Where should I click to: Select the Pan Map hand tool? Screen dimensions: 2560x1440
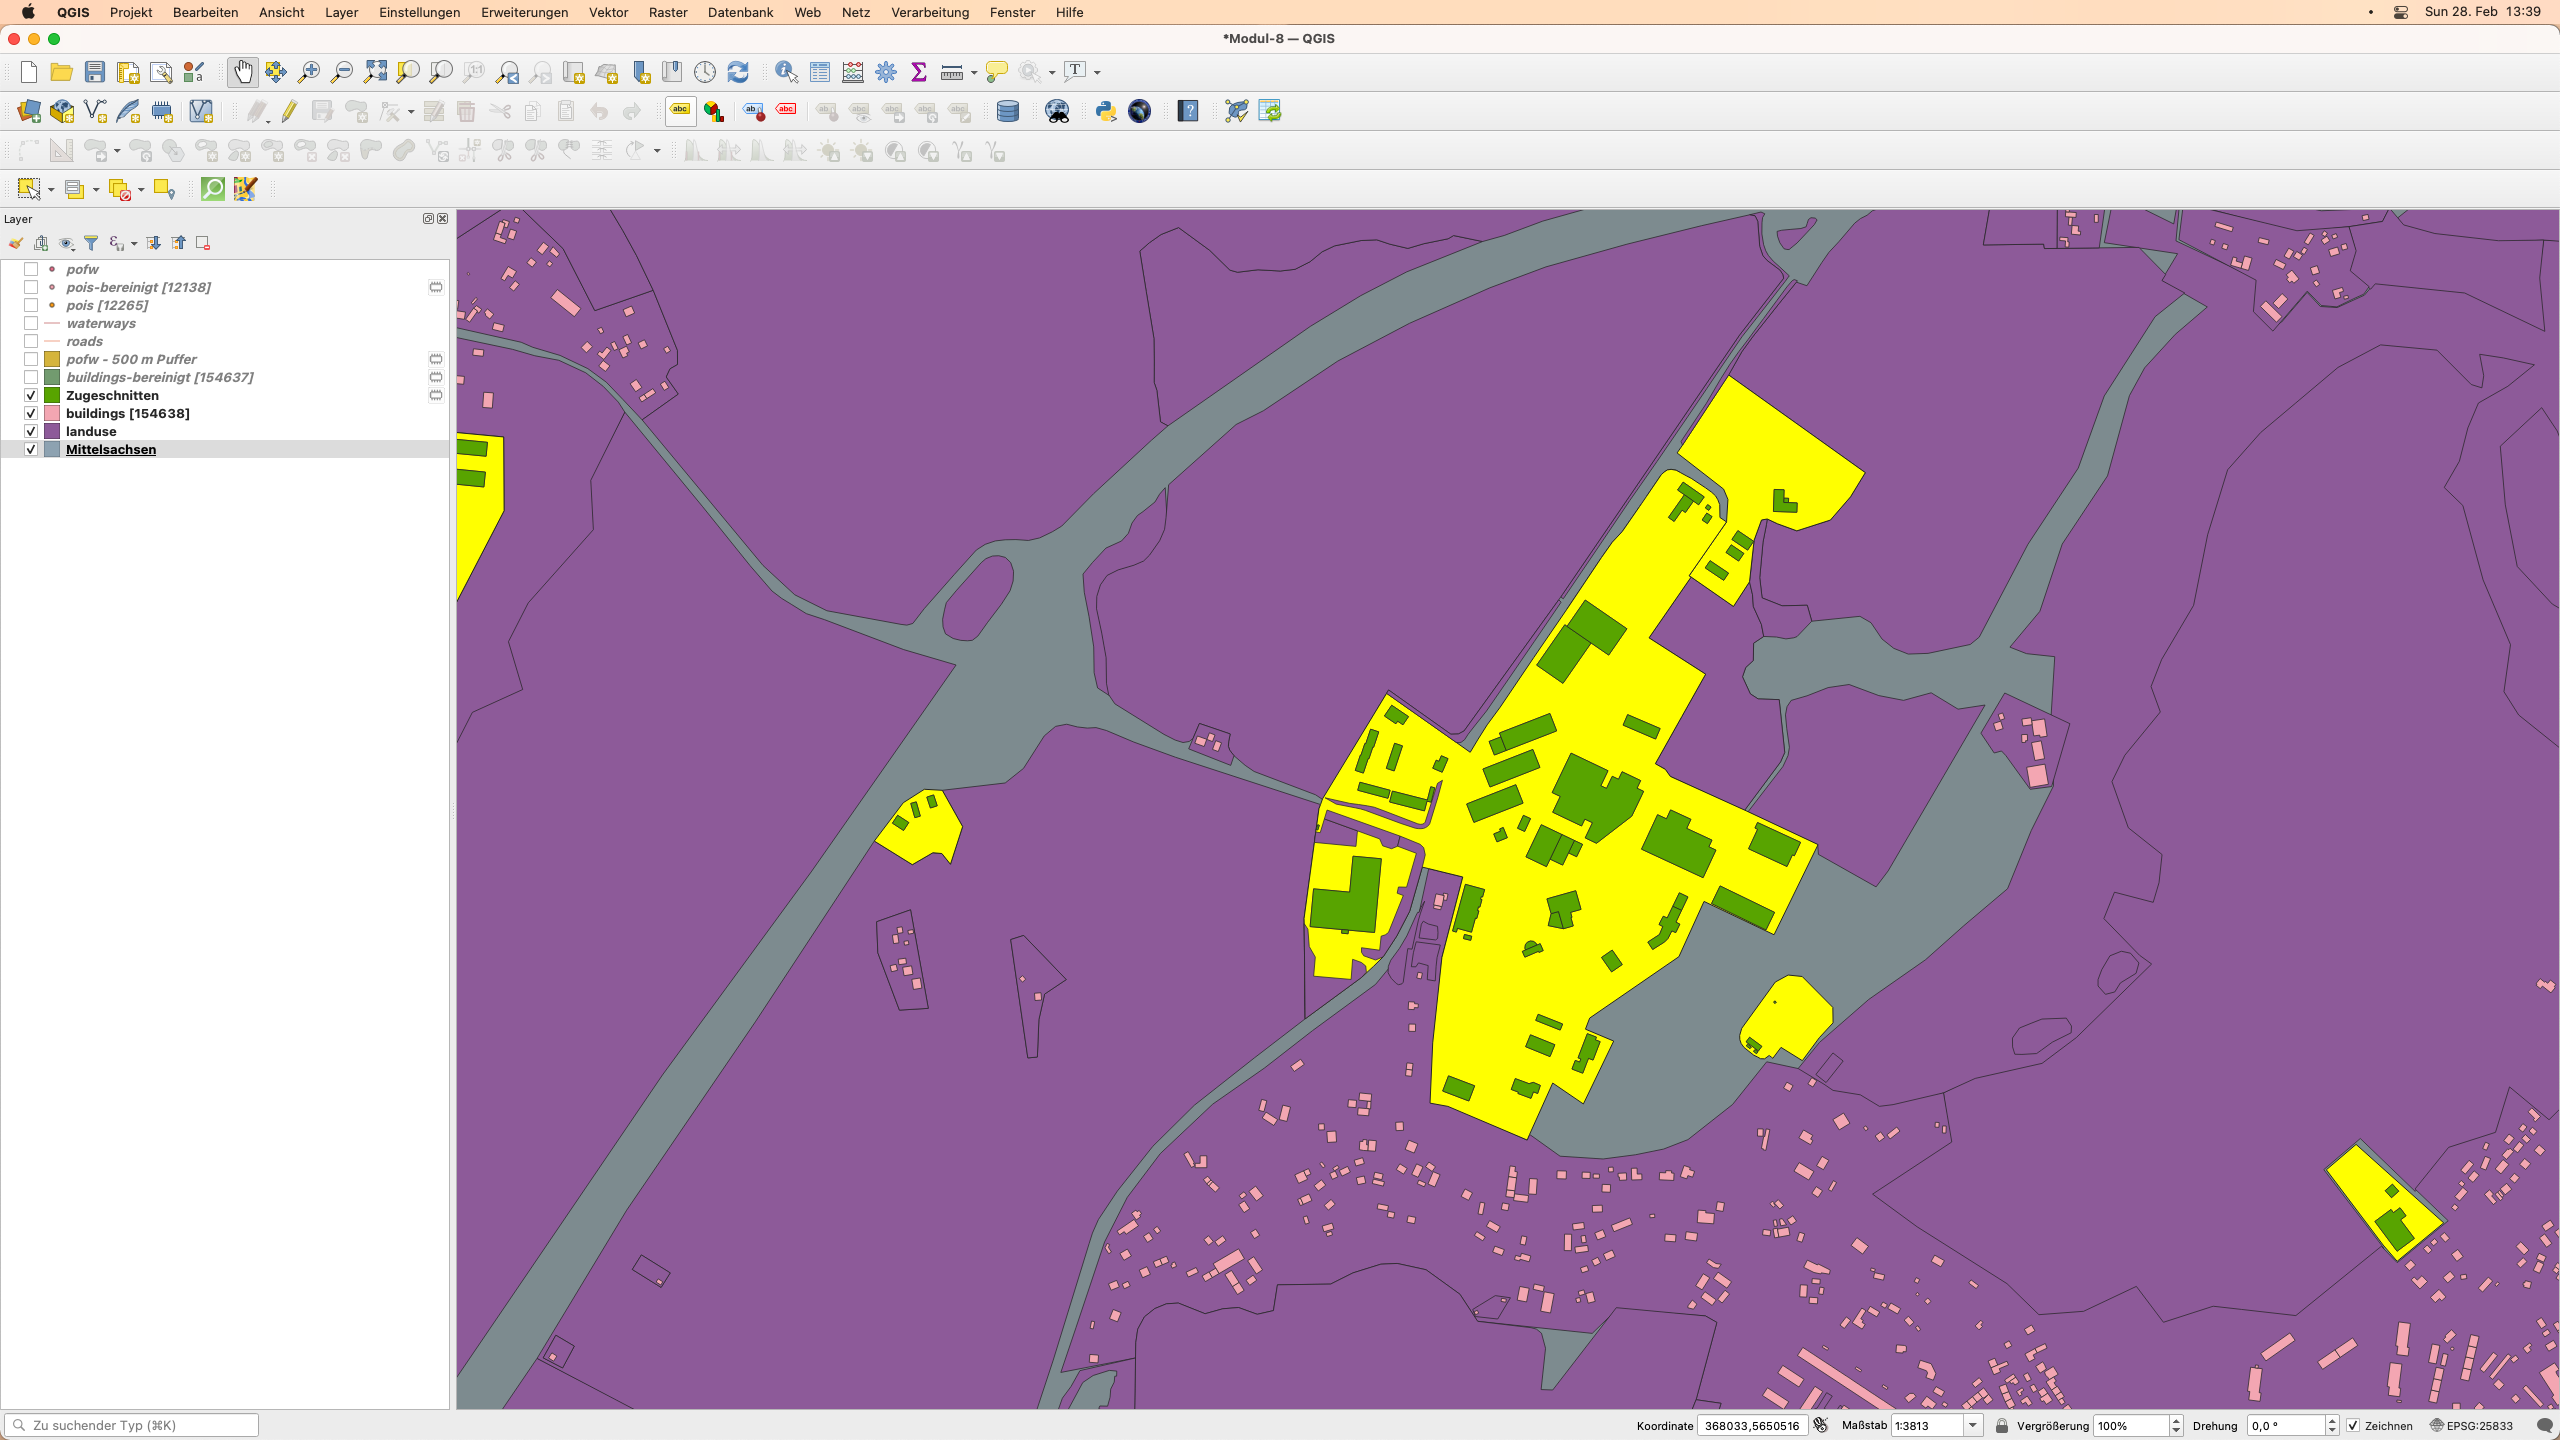(x=243, y=72)
